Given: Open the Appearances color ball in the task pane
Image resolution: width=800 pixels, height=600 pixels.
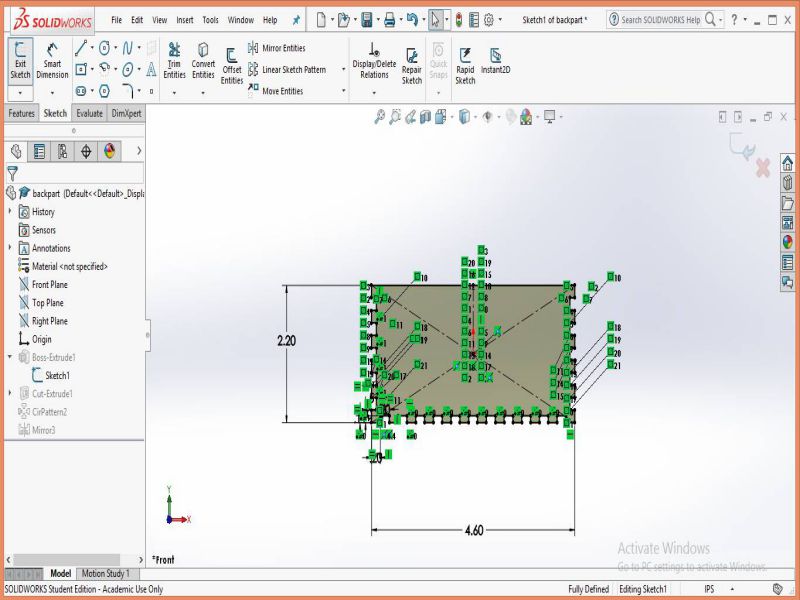Looking at the screenshot, I should click(x=787, y=242).
